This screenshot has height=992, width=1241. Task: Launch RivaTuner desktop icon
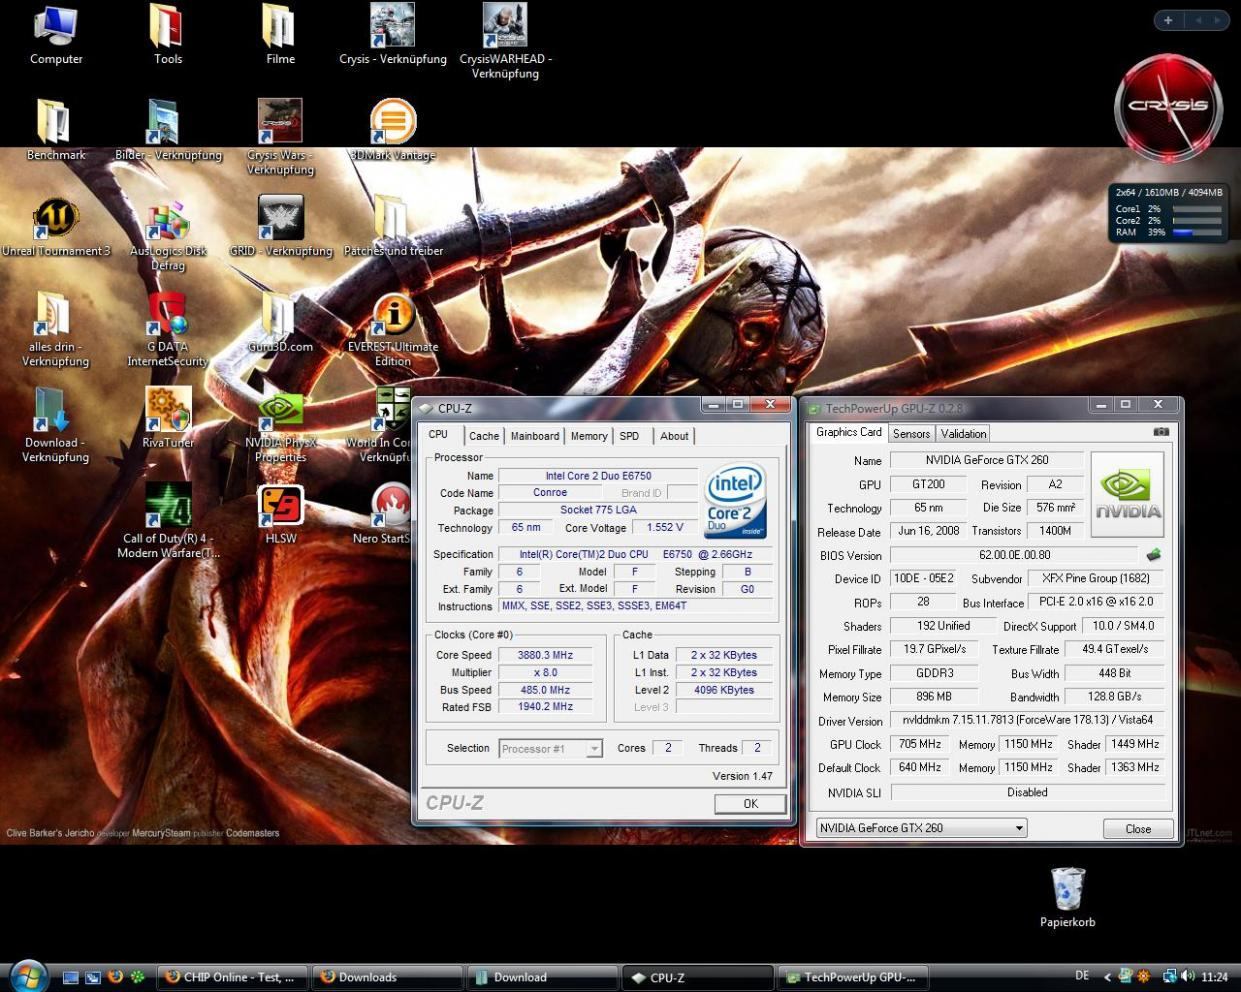tap(168, 418)
